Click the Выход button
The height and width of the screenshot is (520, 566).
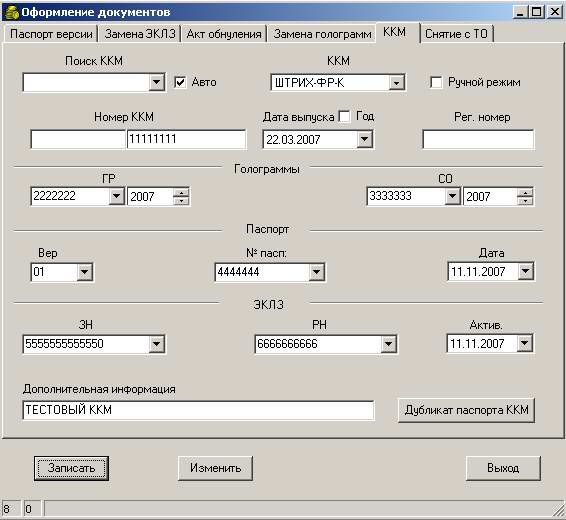pyautogui.click(x=503, y=468)
